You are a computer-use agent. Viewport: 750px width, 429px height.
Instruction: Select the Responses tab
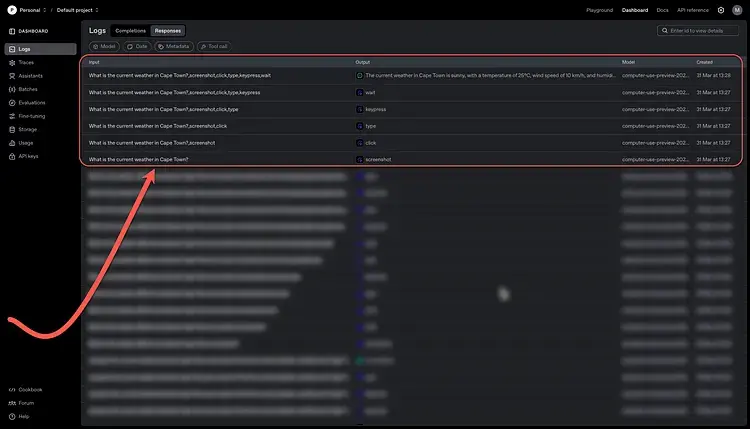click(167, 31)
